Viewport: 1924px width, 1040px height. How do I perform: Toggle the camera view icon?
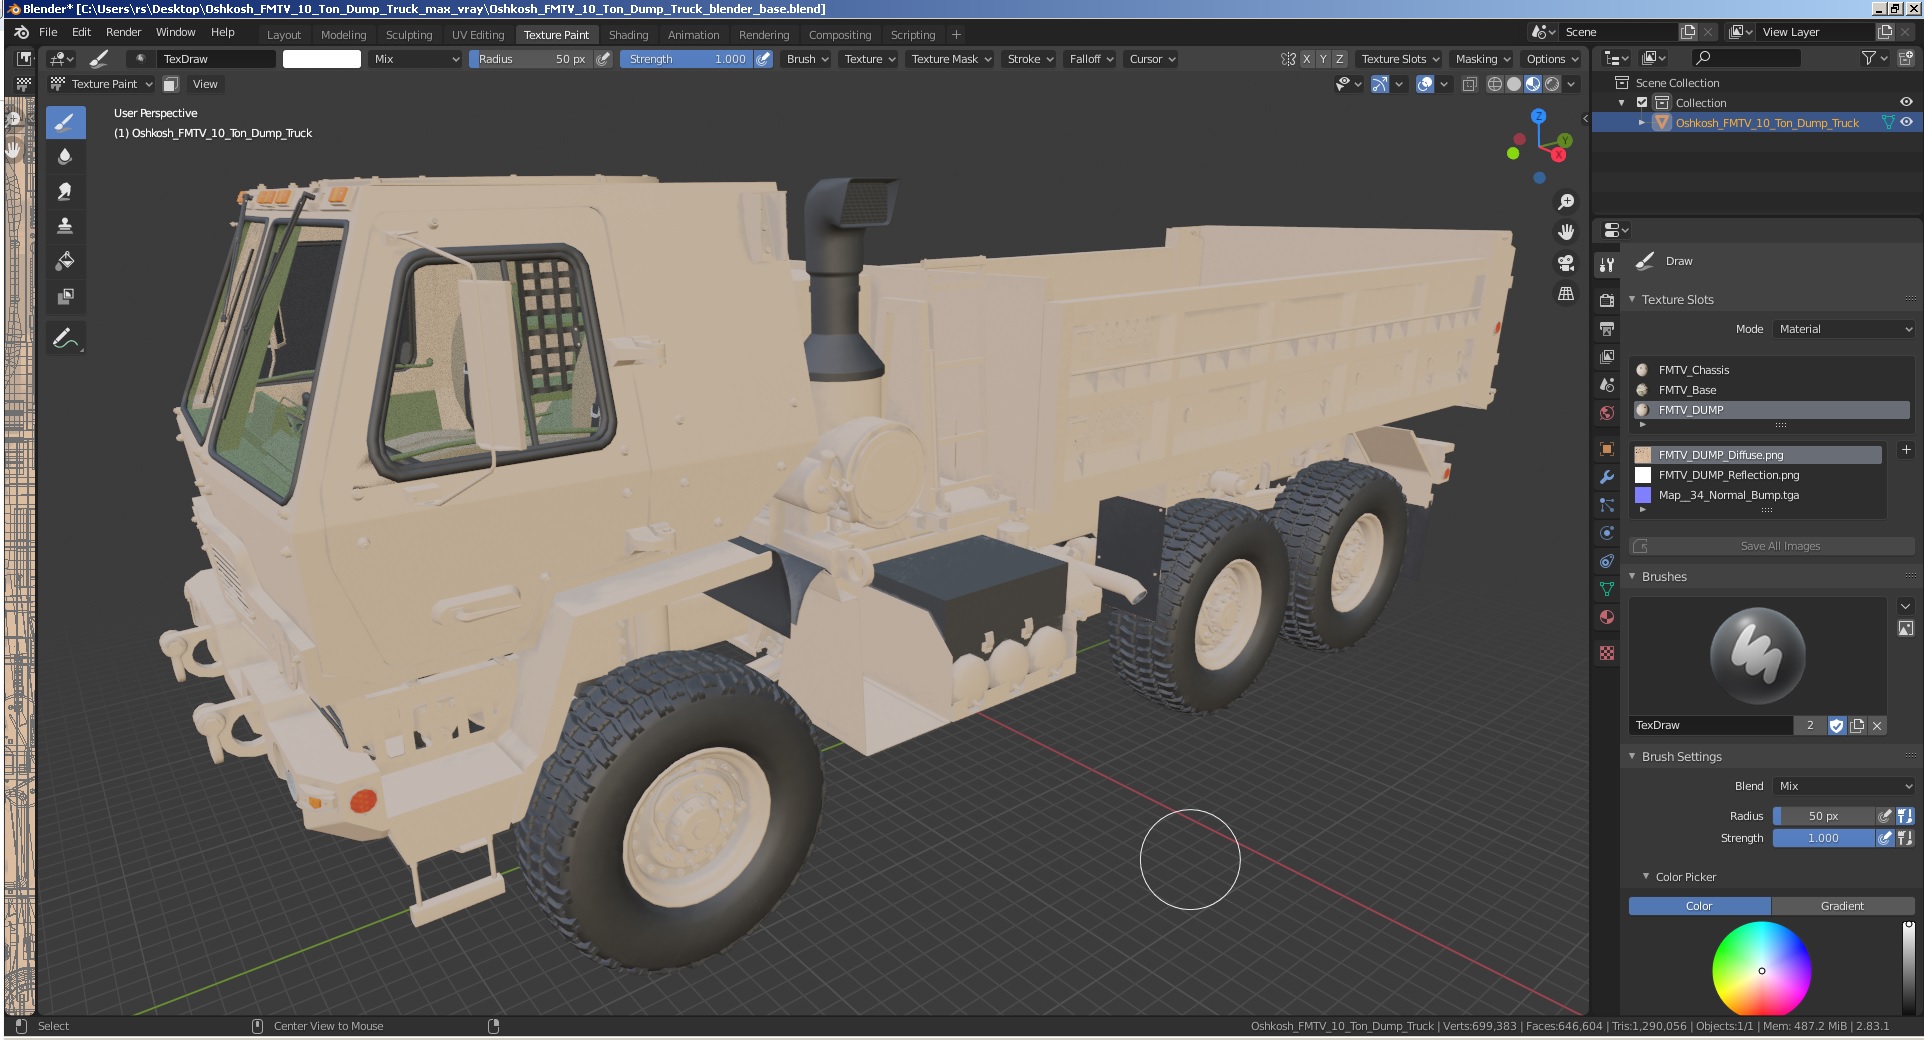tap(1566, 263)
